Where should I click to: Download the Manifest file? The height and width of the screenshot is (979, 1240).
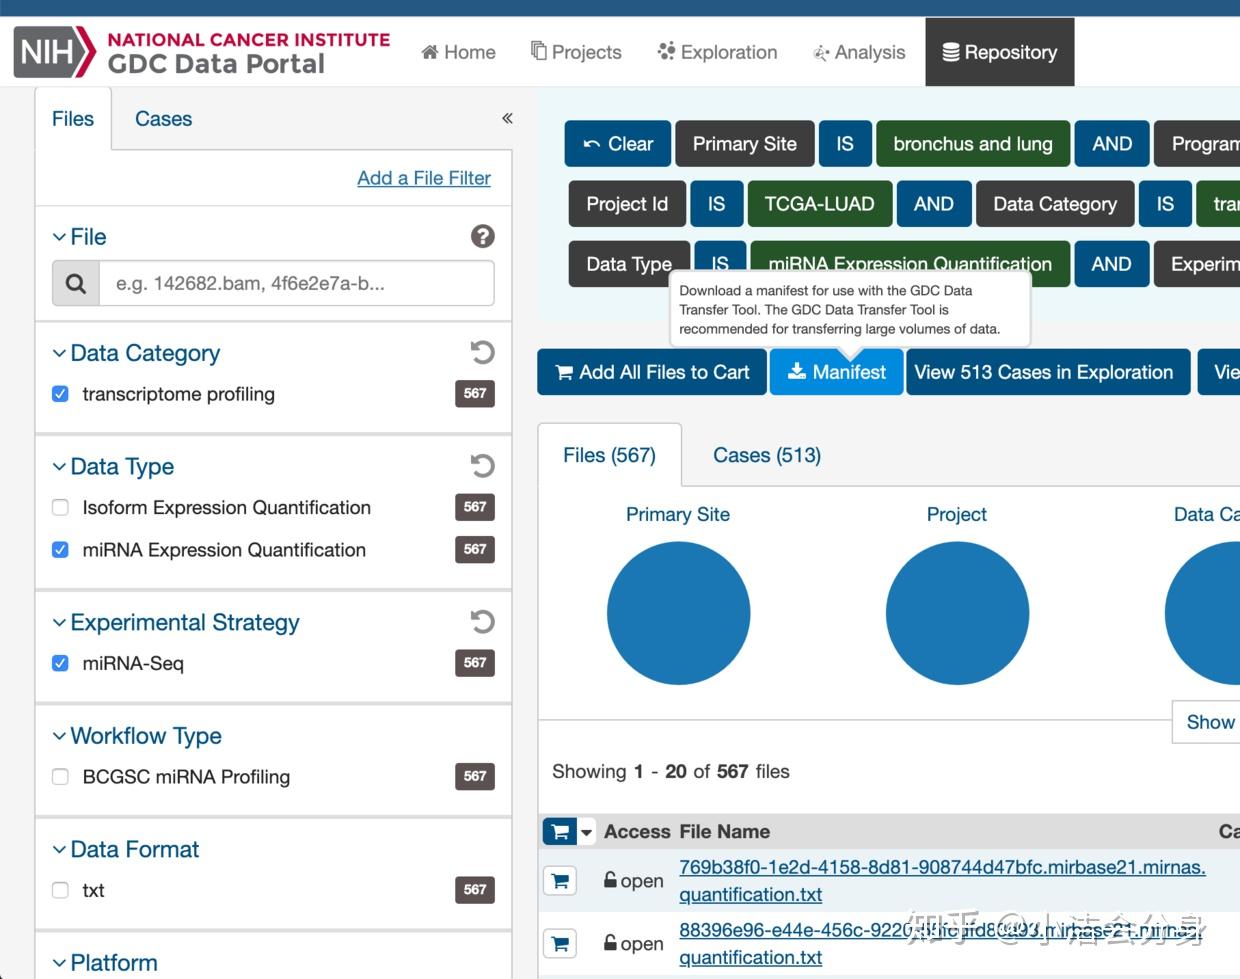837,372
